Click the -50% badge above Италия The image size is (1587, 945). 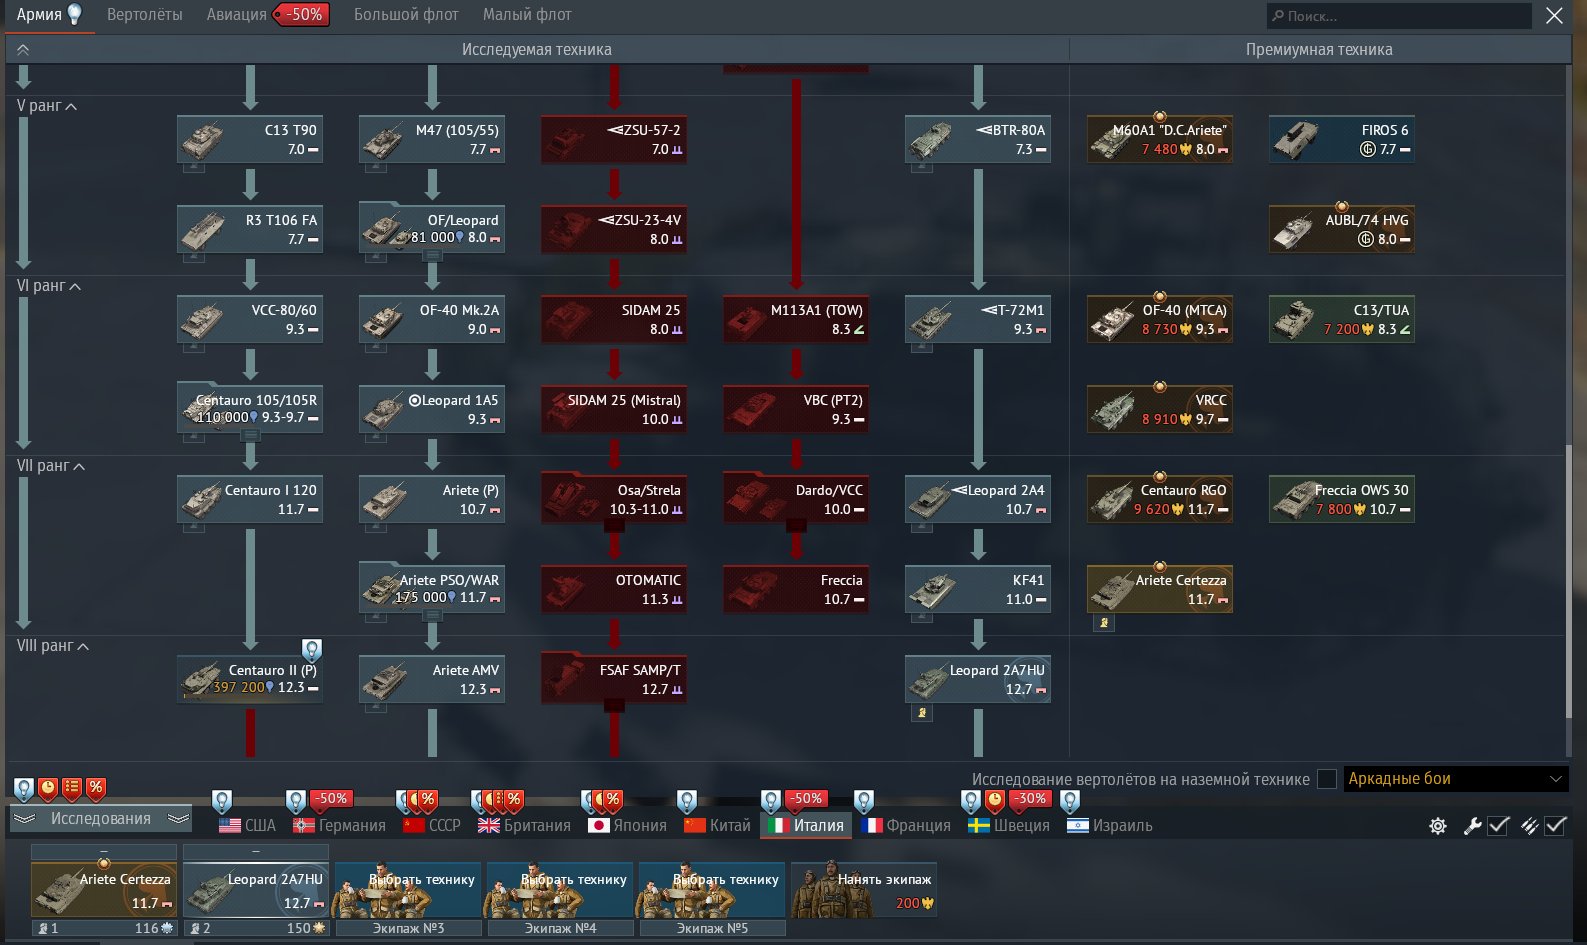pyautogui.click(x=807, y=799)
